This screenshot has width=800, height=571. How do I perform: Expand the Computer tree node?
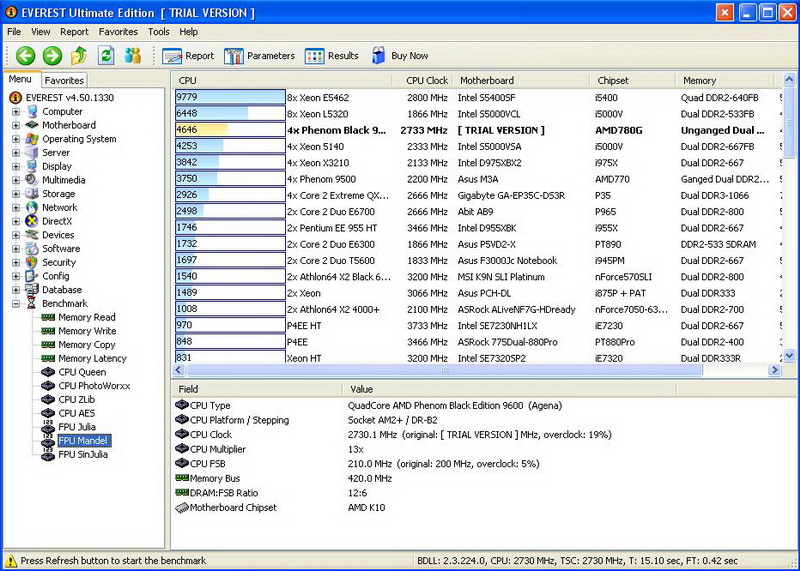pos(16,111)
